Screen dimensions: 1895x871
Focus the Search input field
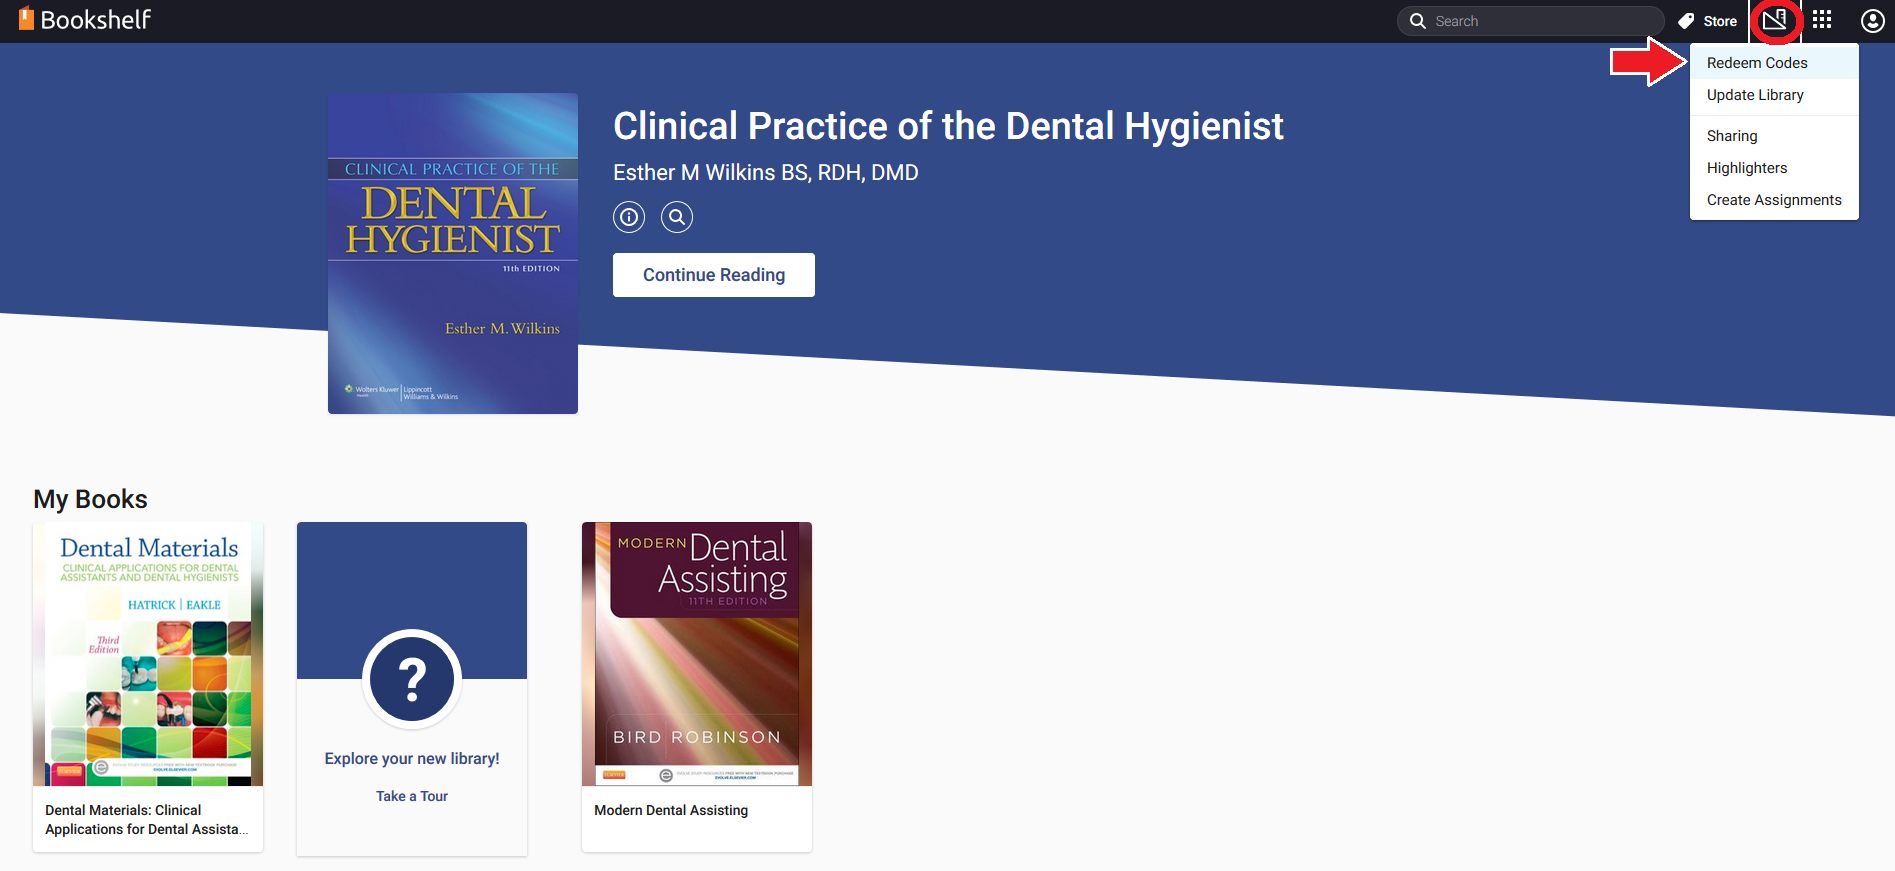click(x=1530, y=21)
